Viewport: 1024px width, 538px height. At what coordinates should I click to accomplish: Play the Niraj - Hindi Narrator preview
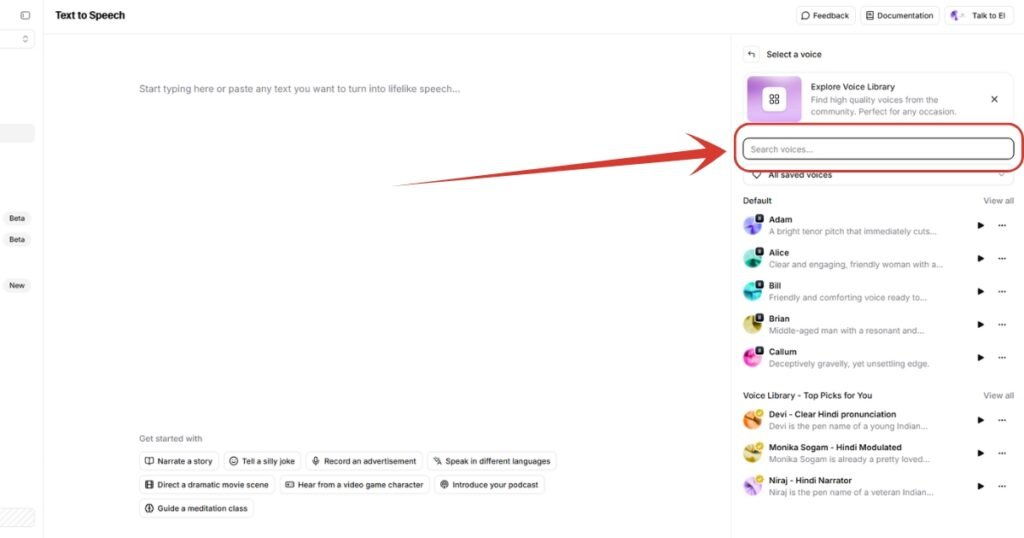click(980, 486)
